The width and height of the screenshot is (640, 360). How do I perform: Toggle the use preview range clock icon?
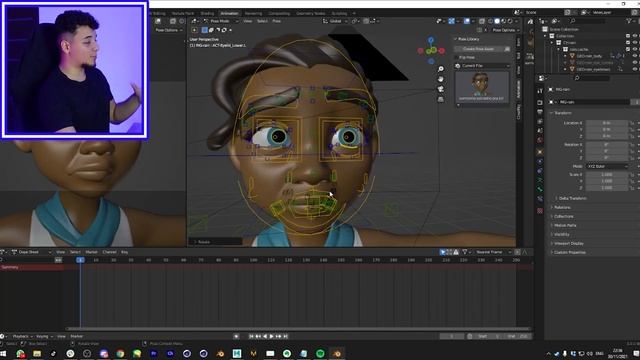[x=470, y=336]
